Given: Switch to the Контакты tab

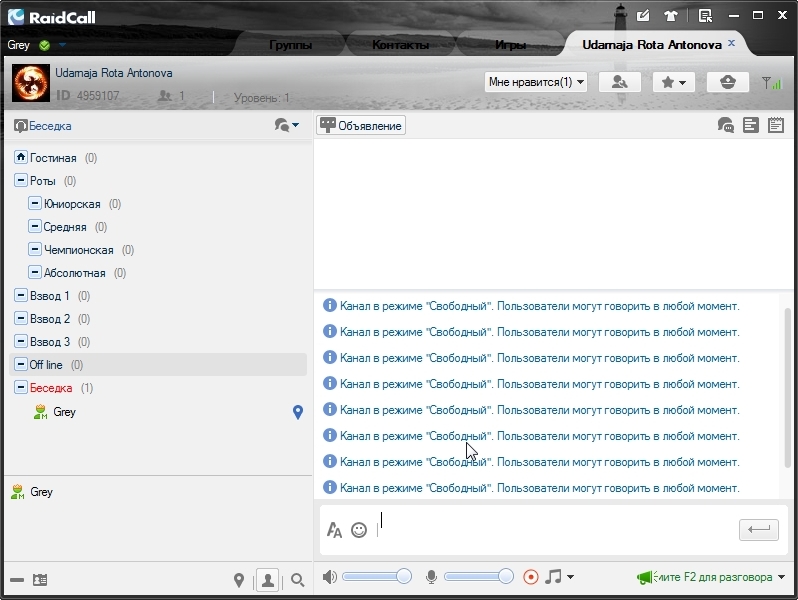Looking at the screenshot, I should pos(400,45).
